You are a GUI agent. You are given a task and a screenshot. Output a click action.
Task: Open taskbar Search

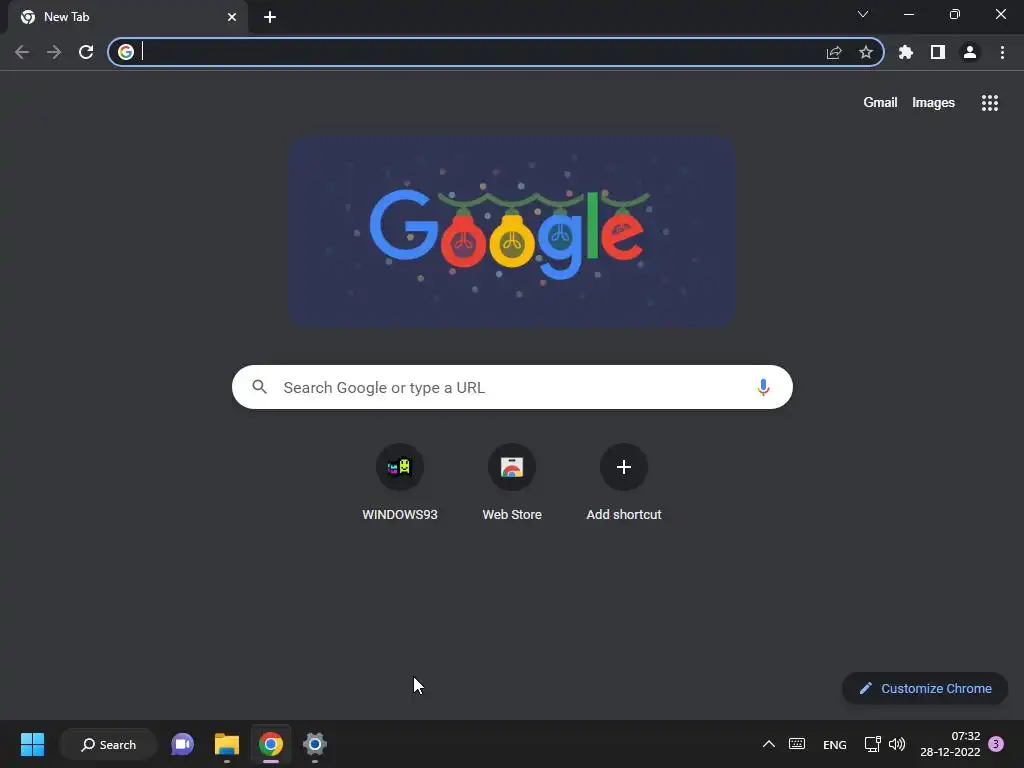point(108,744)
